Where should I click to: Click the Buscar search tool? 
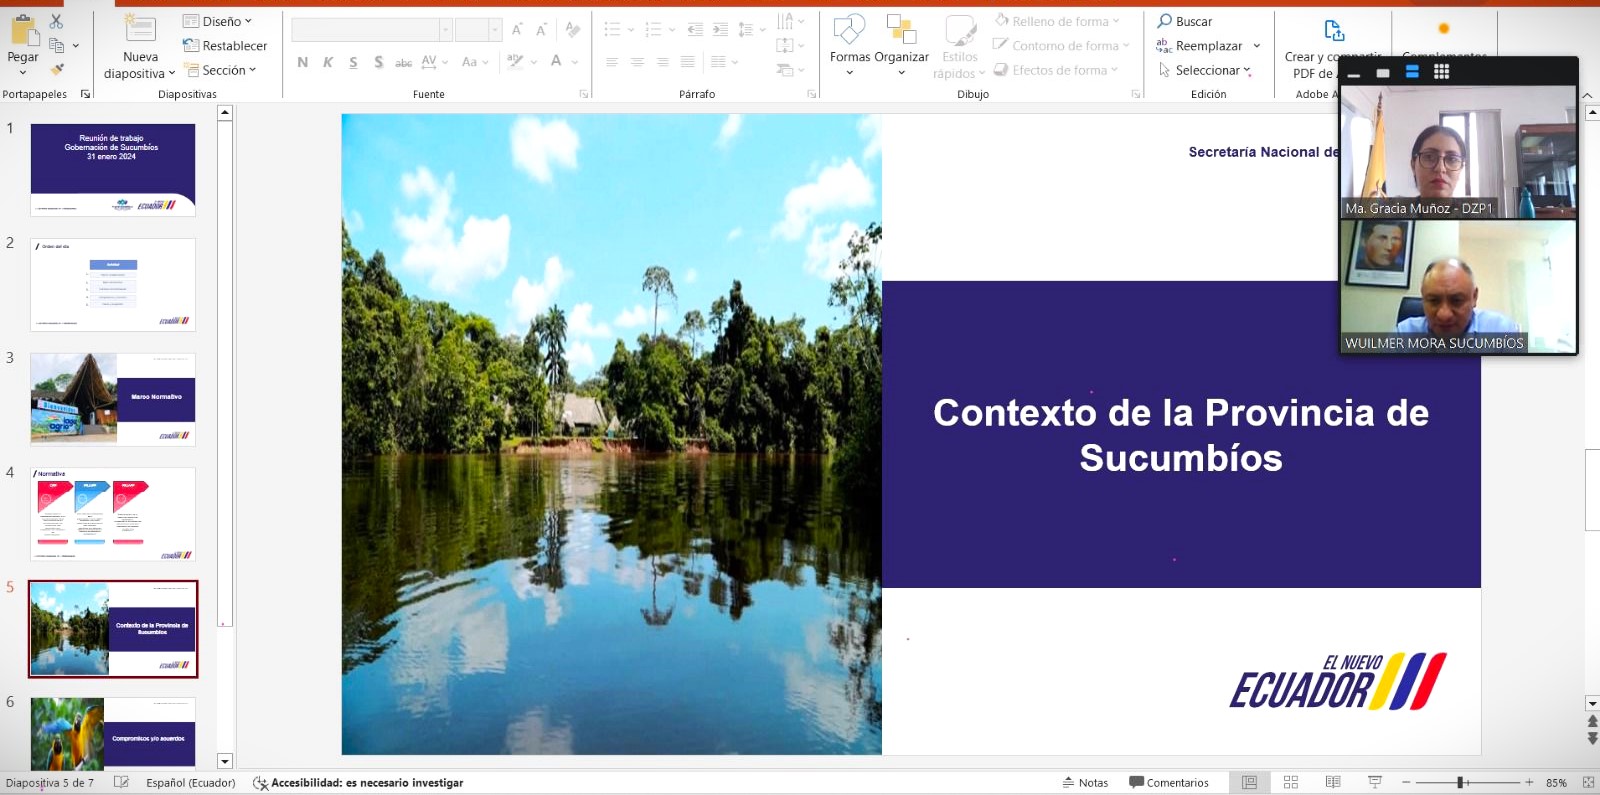pos(1185,21)
